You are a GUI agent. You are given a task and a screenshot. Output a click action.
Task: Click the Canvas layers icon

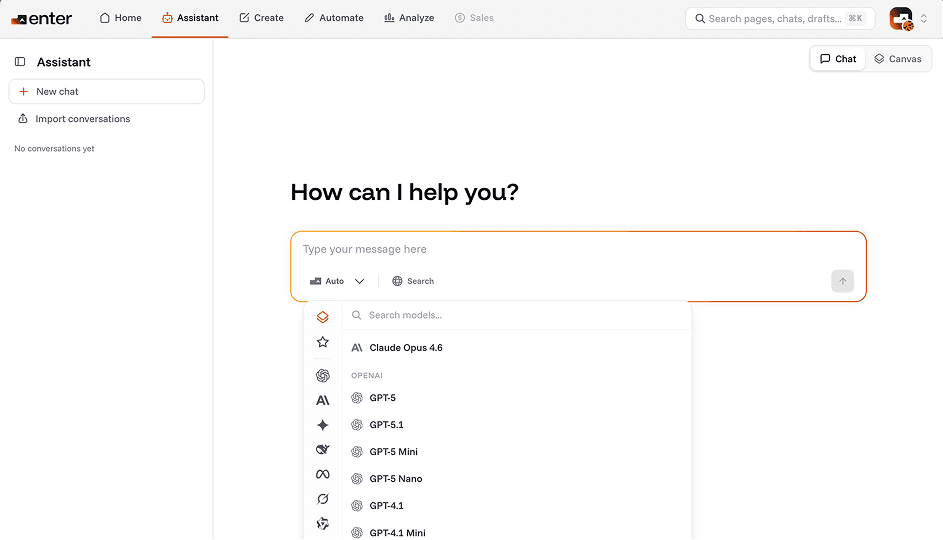pos(879,59)
